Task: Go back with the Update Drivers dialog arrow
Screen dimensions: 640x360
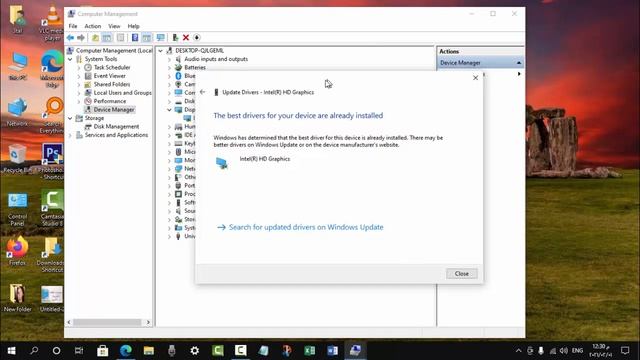Action: (x=203, y=92)
